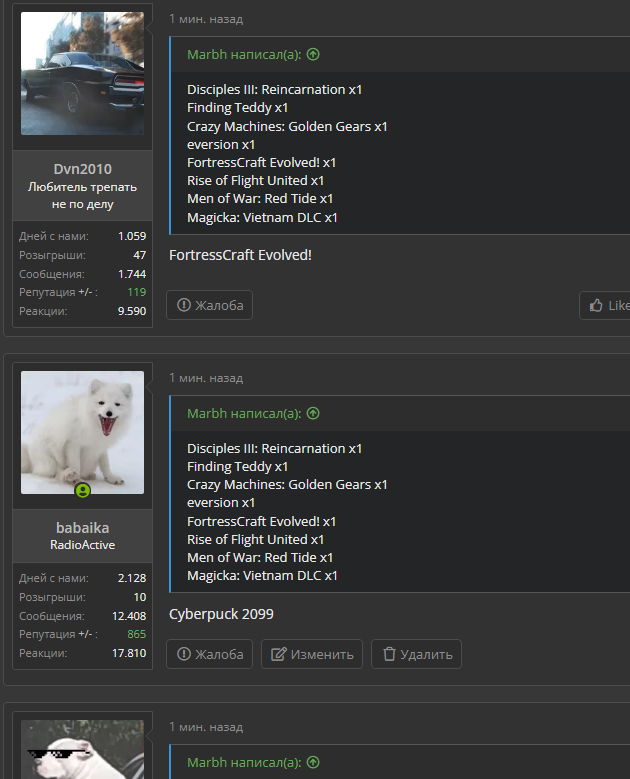Viewport: 630px width, 779px height.
Task: Select the 'Любитель трепать не по делу' user title
Action: tap(82, 195)
